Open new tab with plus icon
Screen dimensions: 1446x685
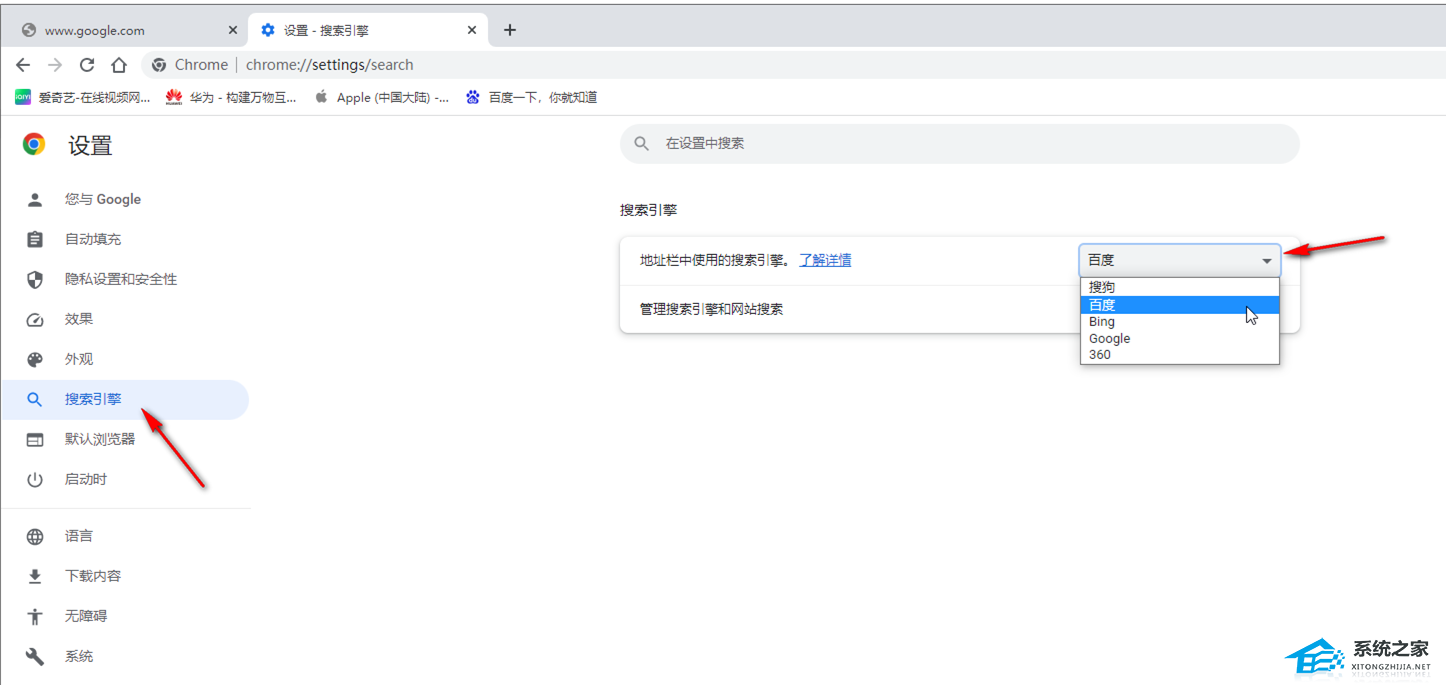pyautogui.click(x=510, y=30)
